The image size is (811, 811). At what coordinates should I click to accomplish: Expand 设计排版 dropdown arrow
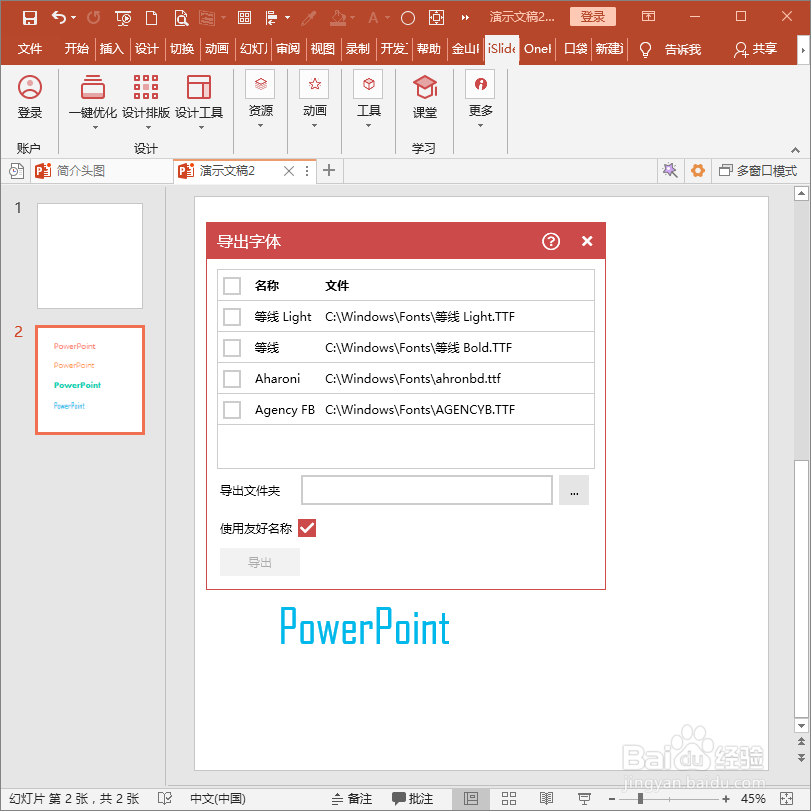pos(148,128)
